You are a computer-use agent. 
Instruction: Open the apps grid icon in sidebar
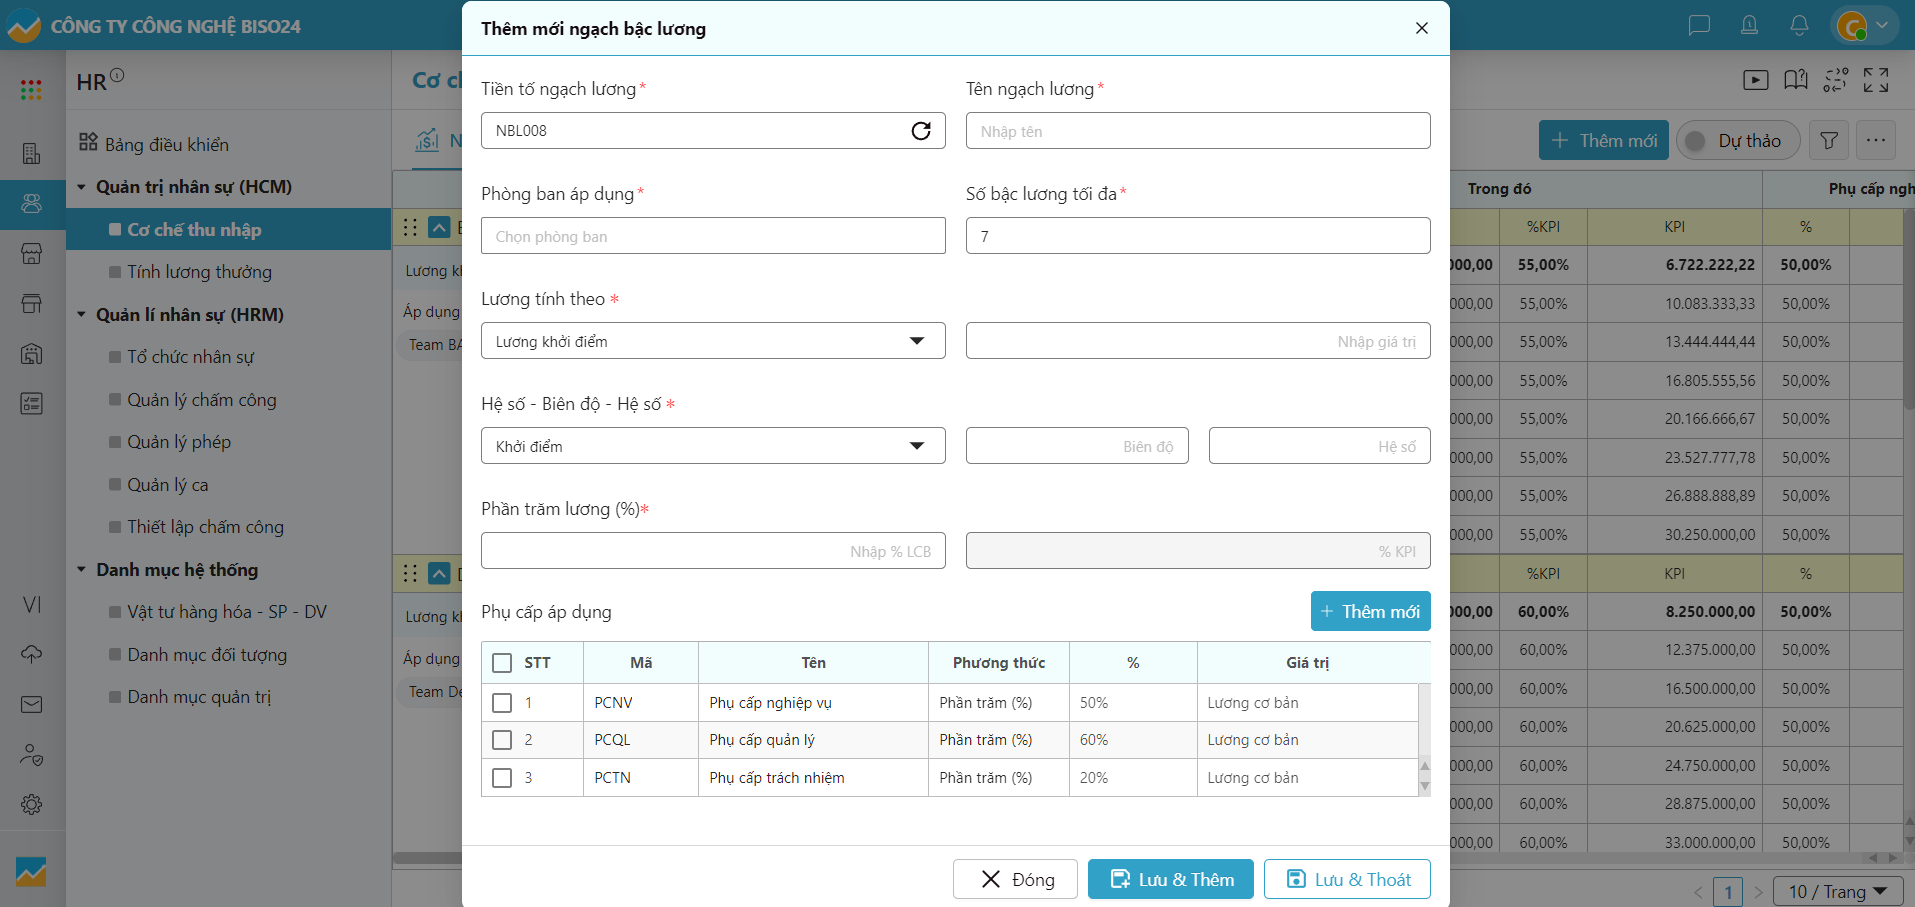31,90
